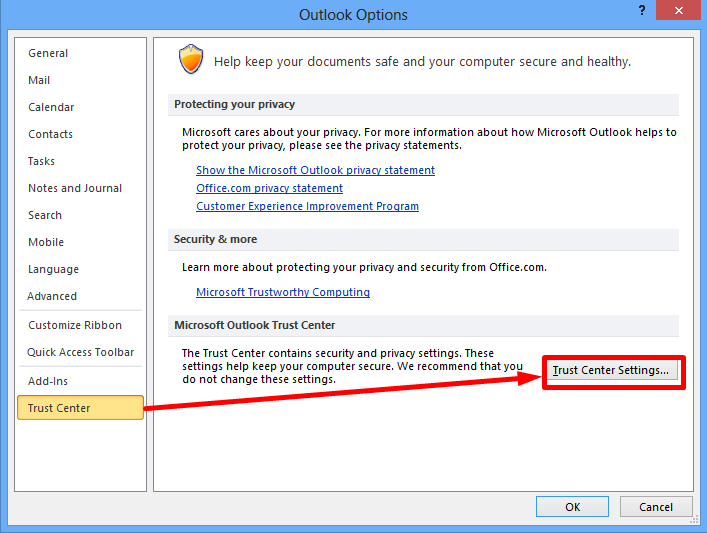The width and height of the screenshot is (707, 533).
Task: Follow the Office.com privacy statement link
Action: (x=269, y=188)
